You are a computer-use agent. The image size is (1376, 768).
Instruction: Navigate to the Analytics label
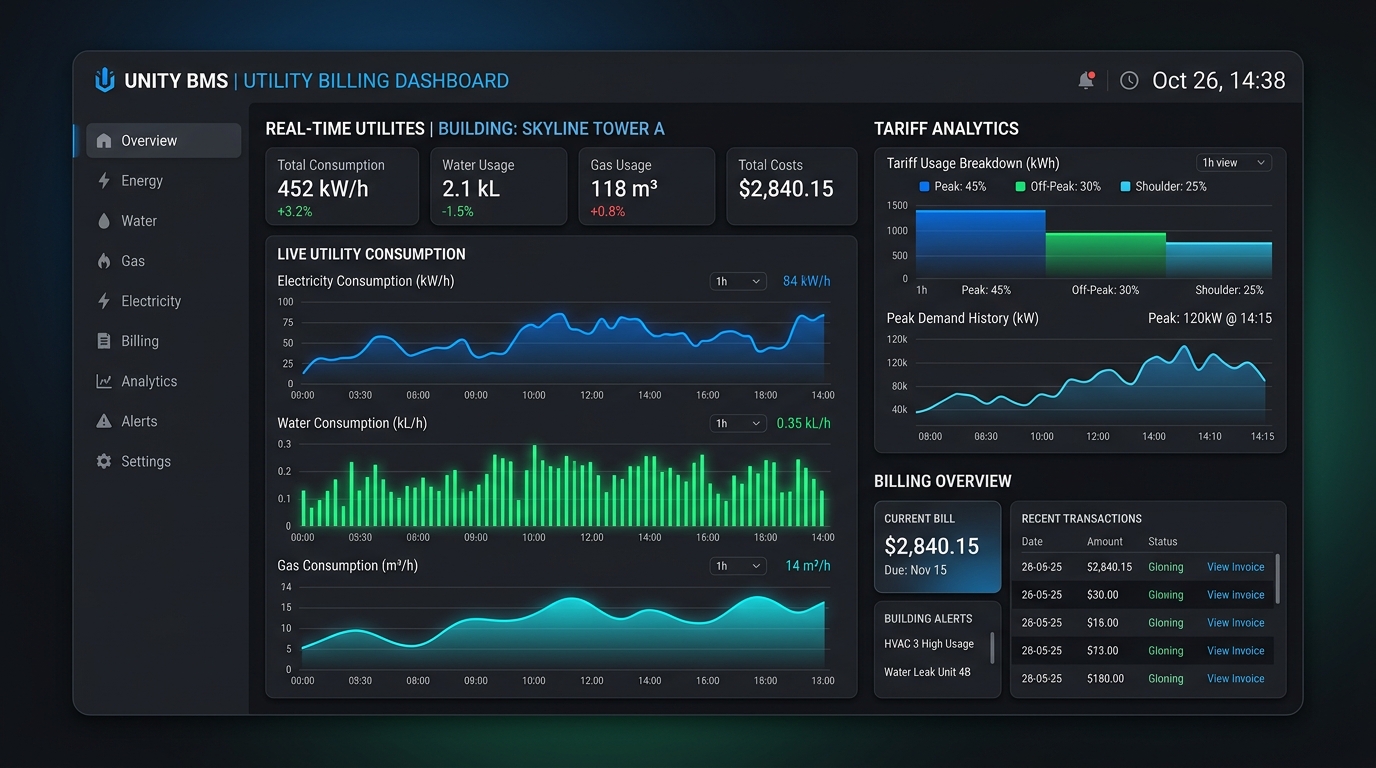tap(149, 381)
